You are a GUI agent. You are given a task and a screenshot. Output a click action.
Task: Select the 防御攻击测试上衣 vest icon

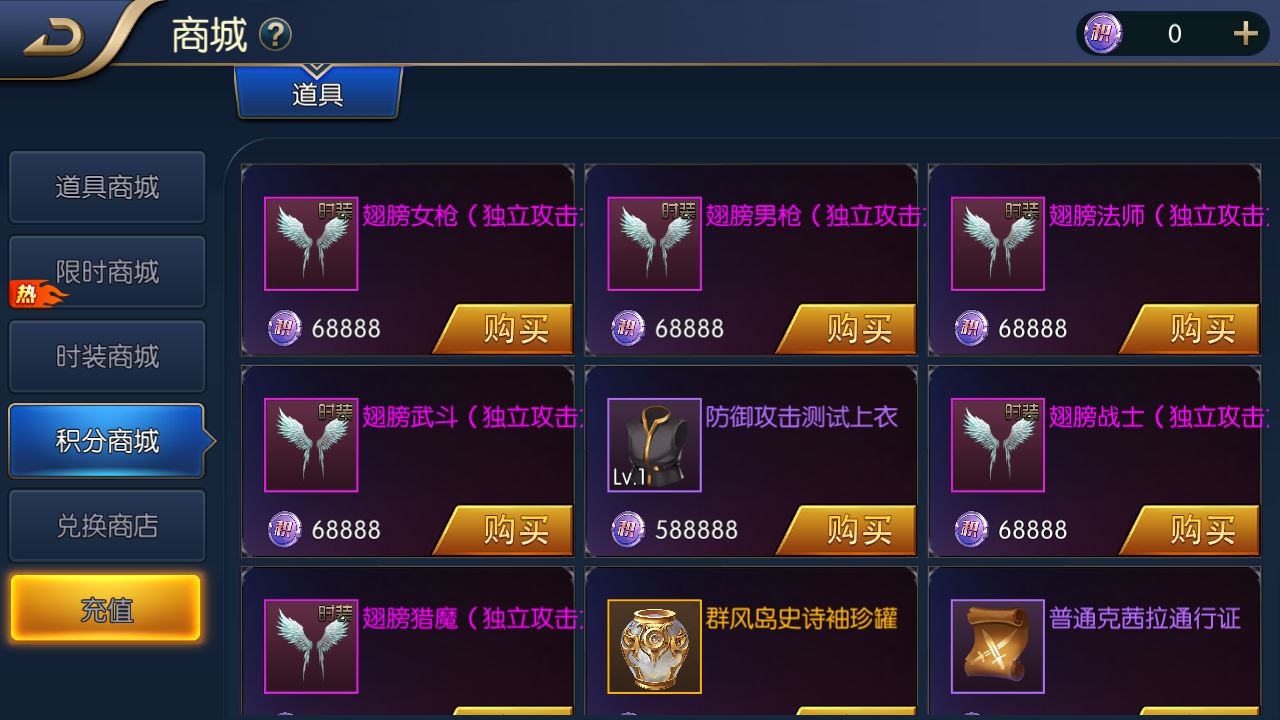pos(654,445)
